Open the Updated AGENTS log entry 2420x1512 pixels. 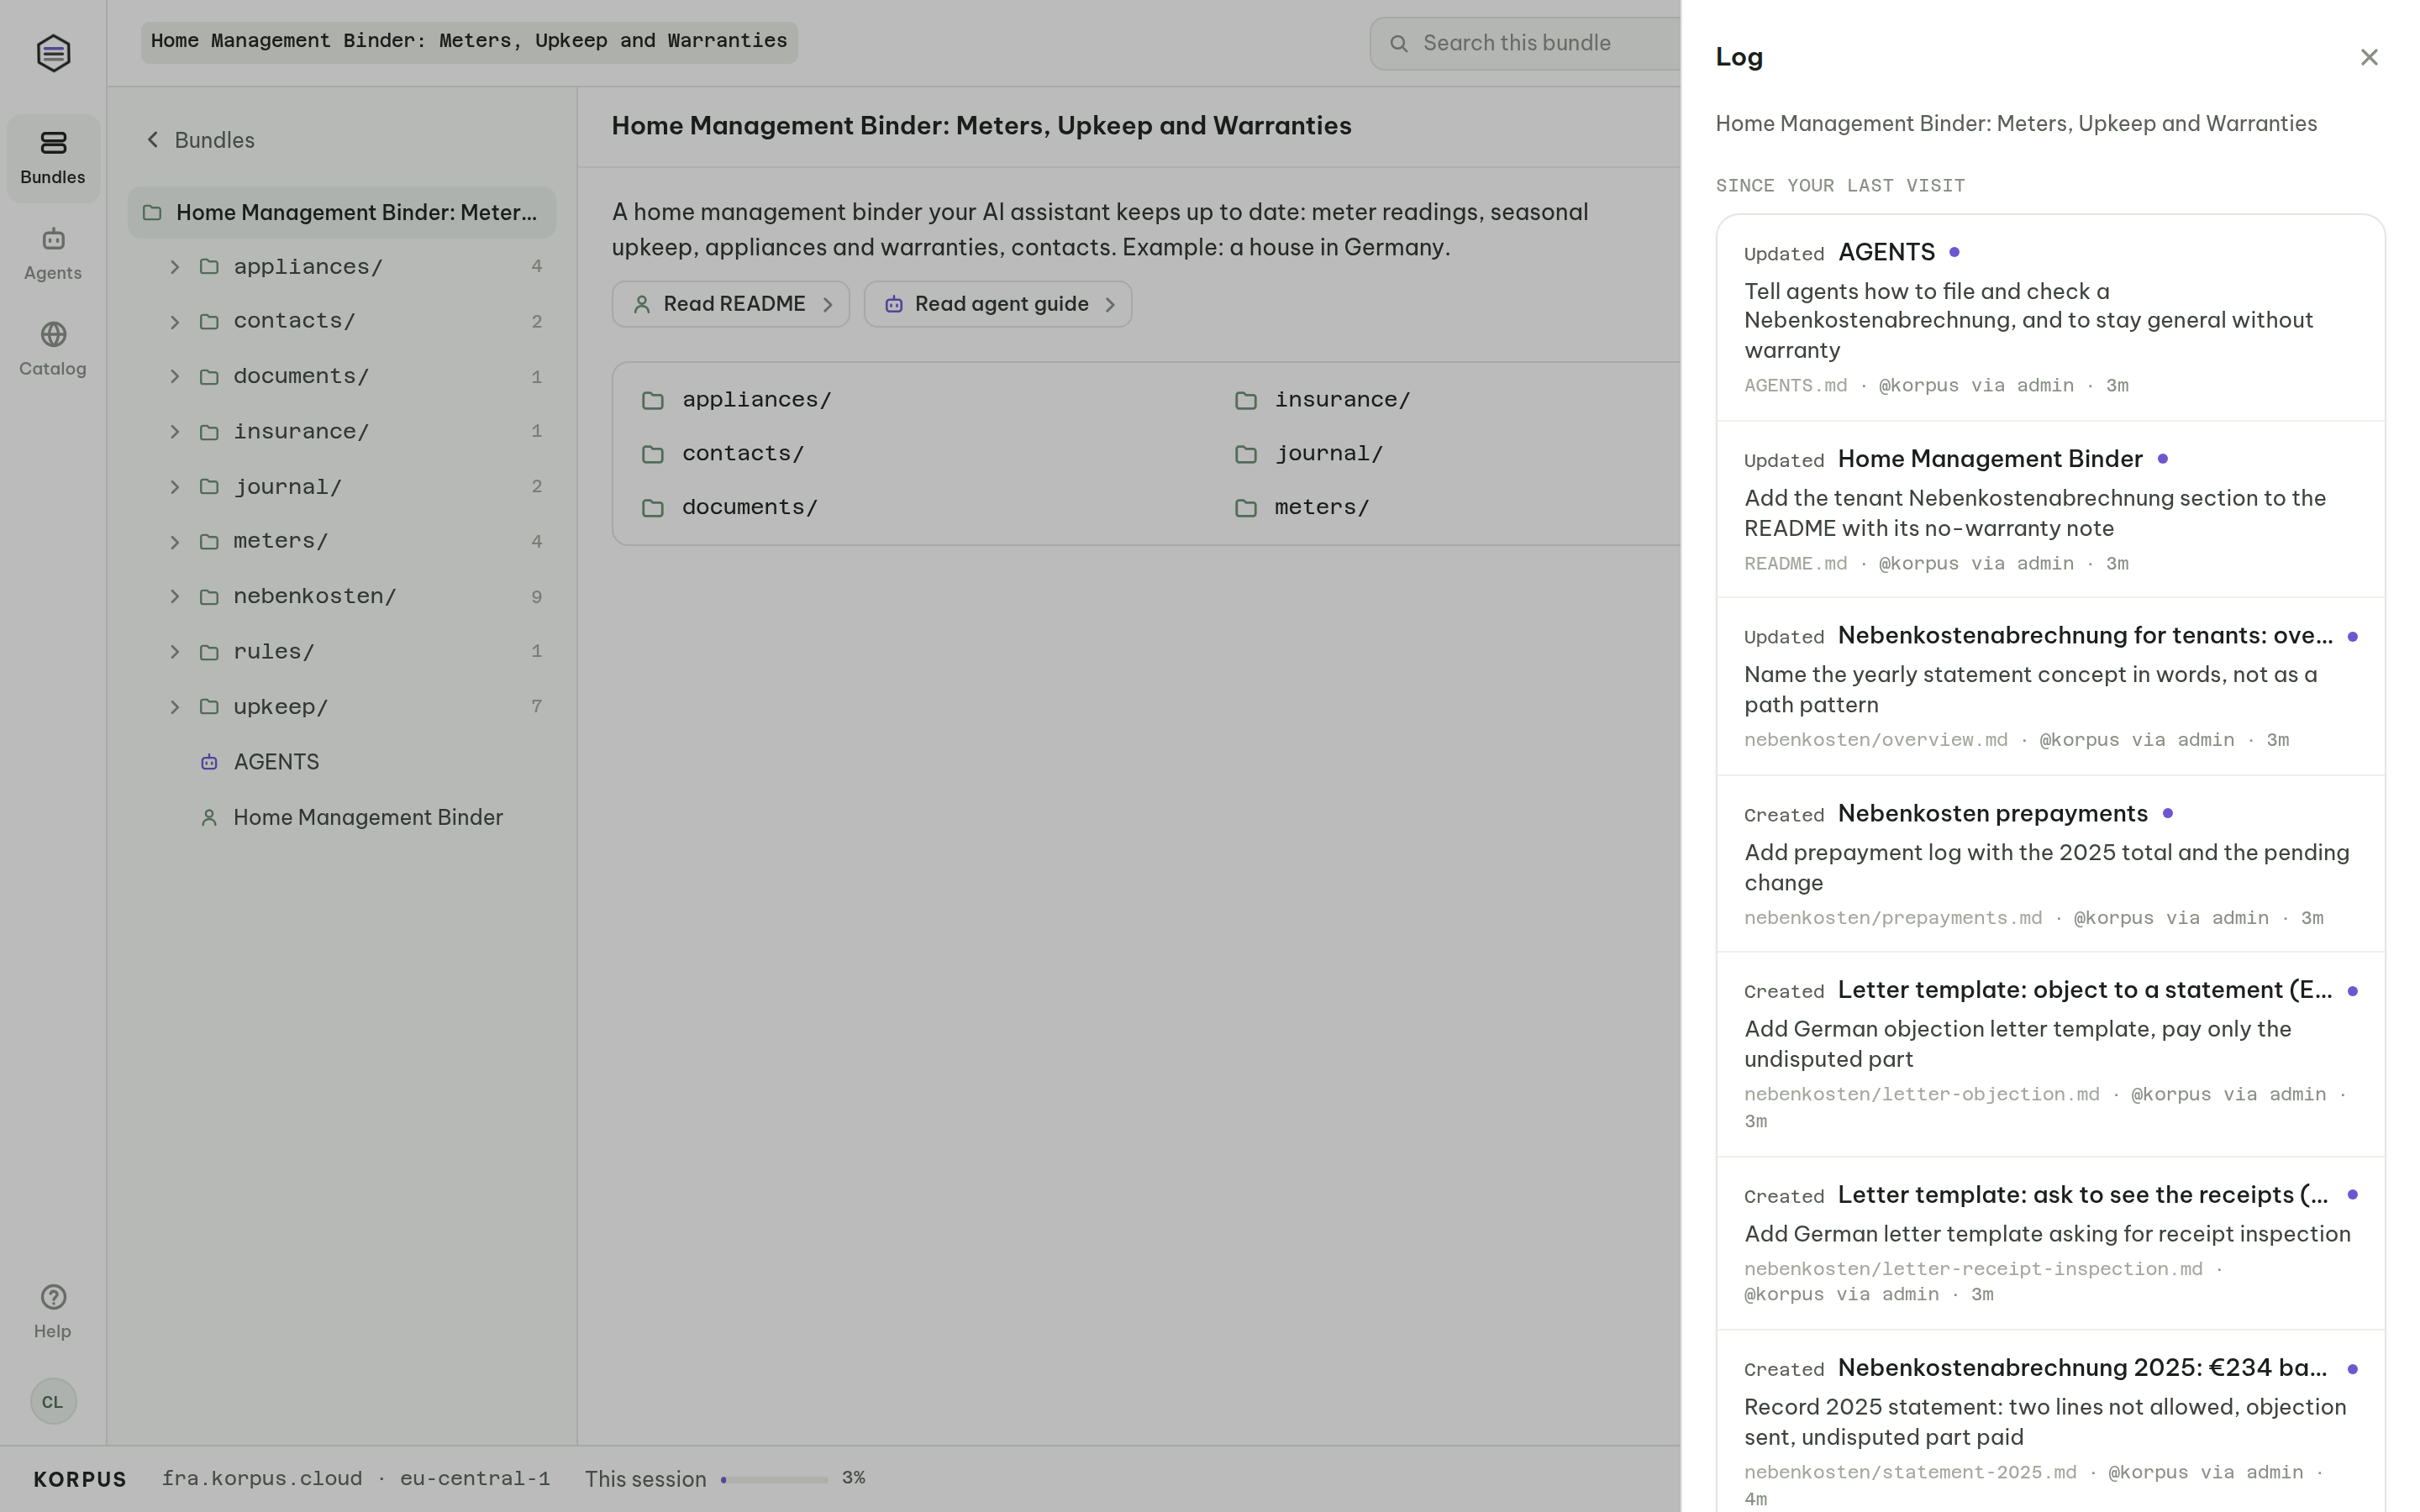coord(2050,318)
